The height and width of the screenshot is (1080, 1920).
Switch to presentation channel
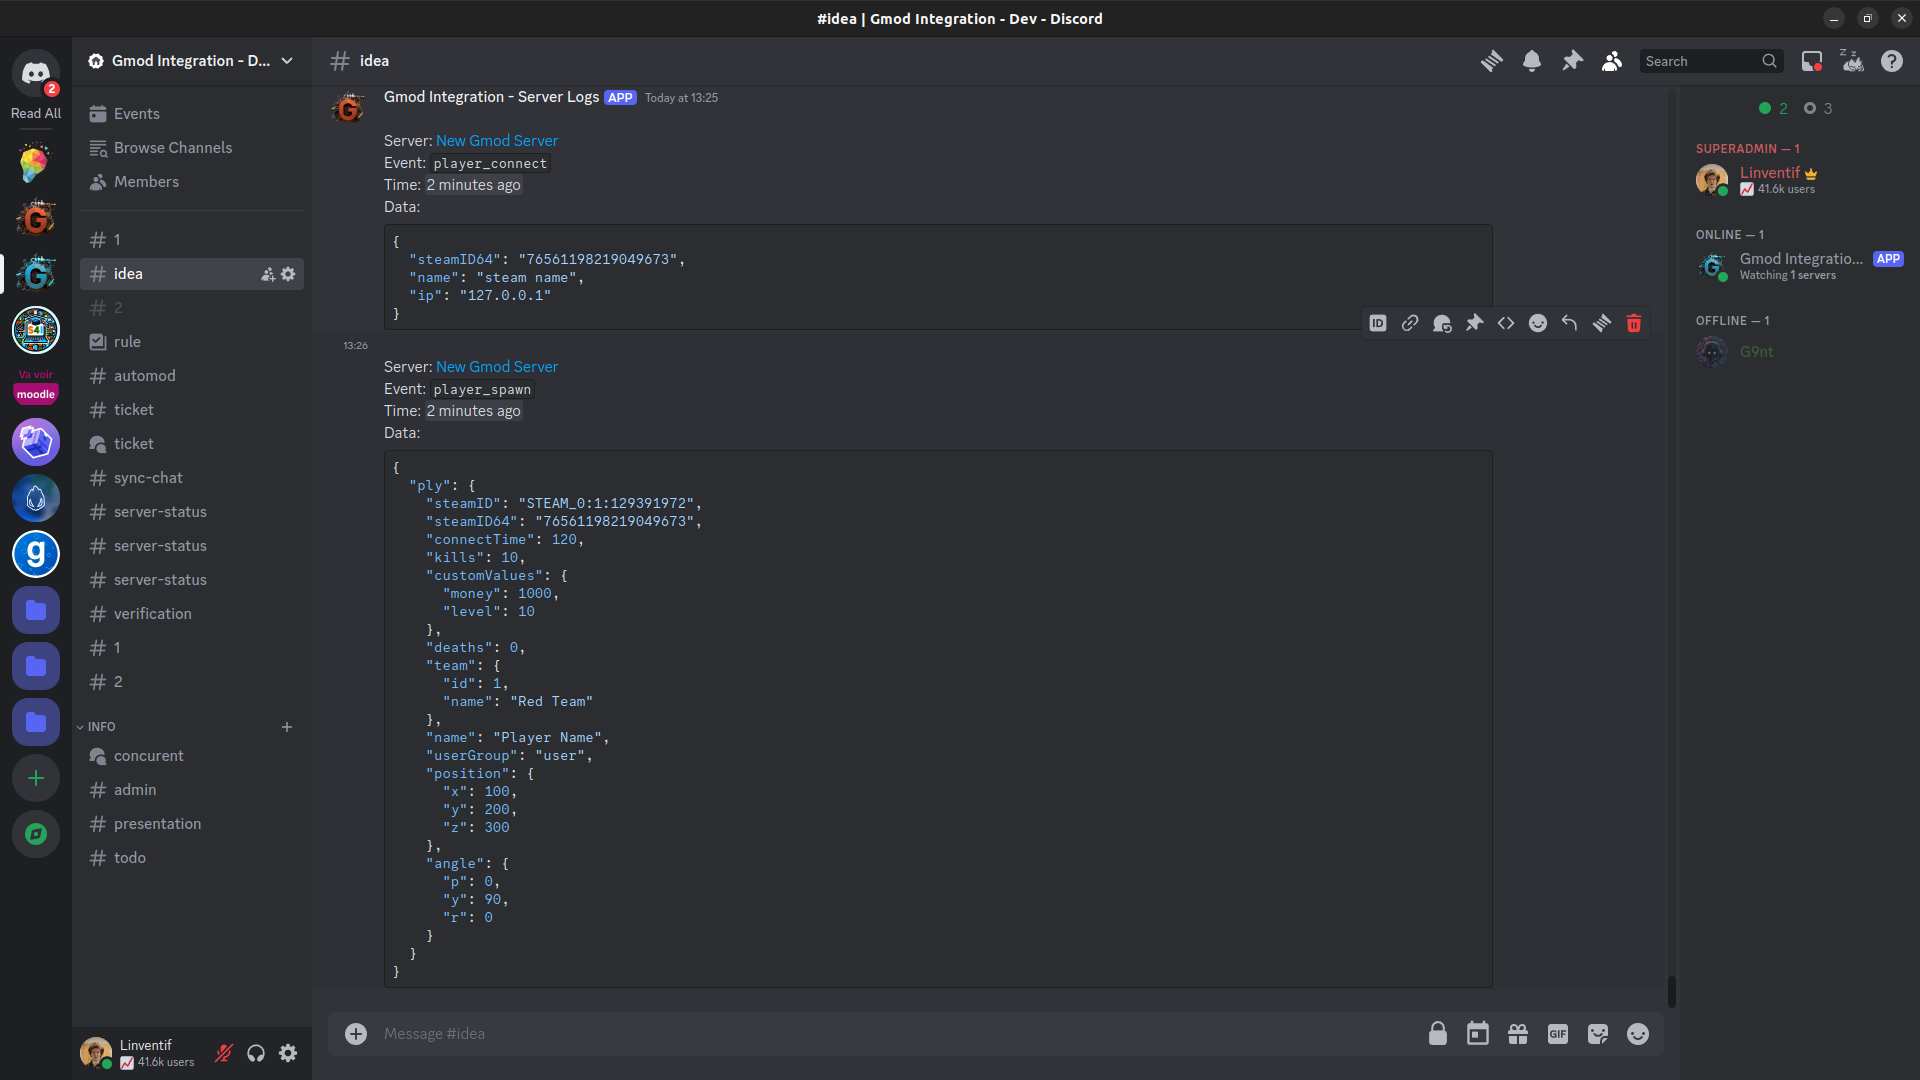(x=192, y=824)
